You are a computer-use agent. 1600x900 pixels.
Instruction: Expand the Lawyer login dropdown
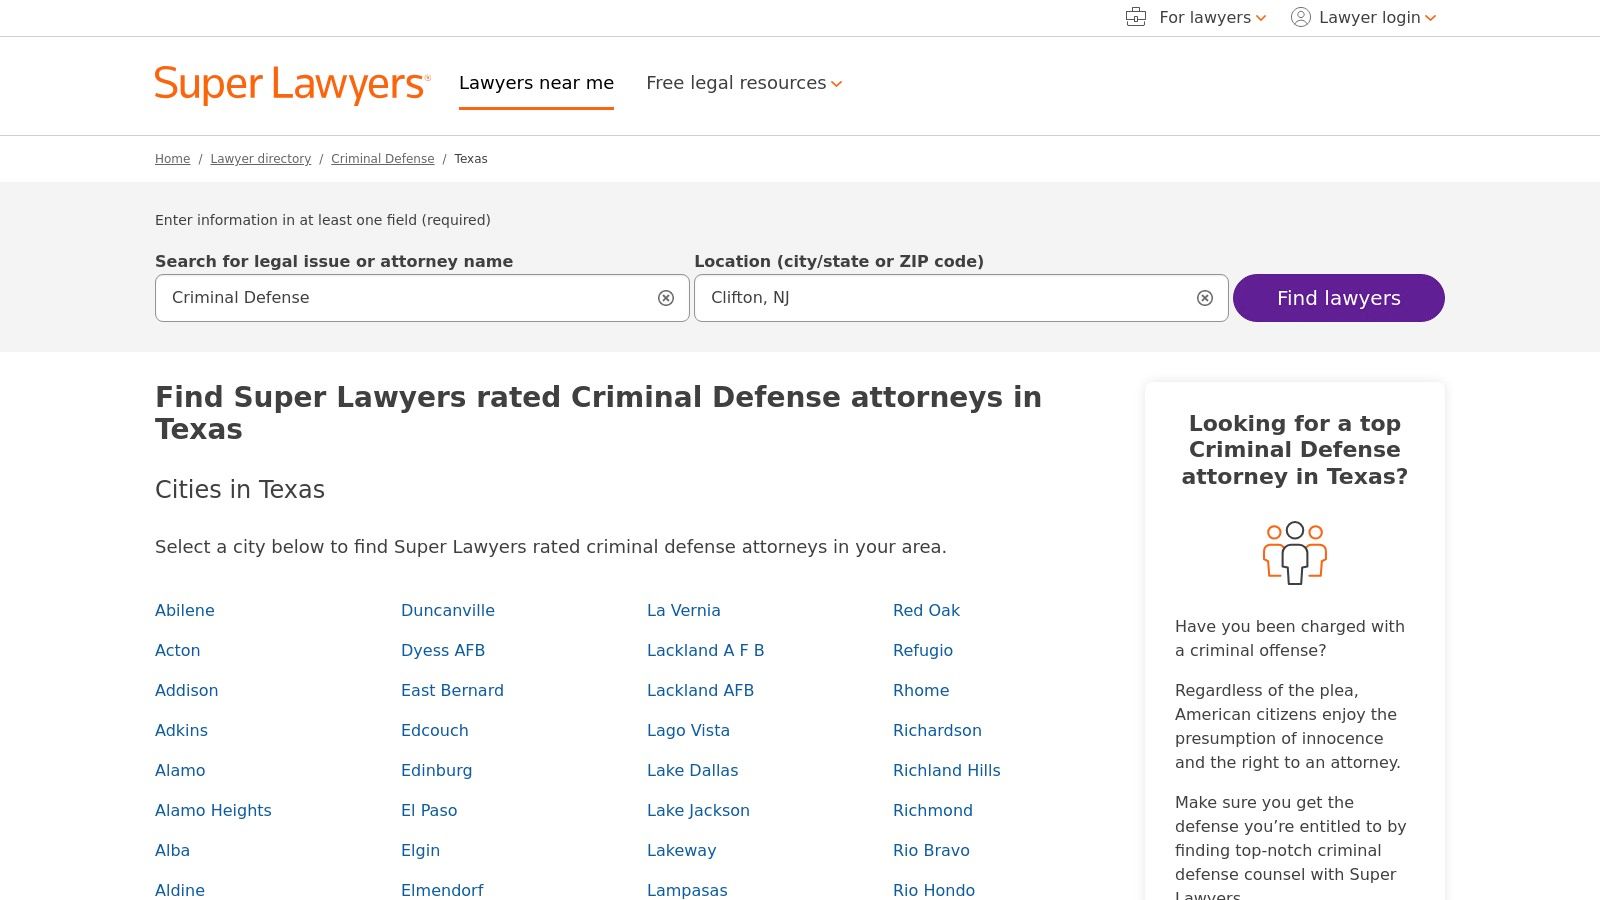point(1369,17)
